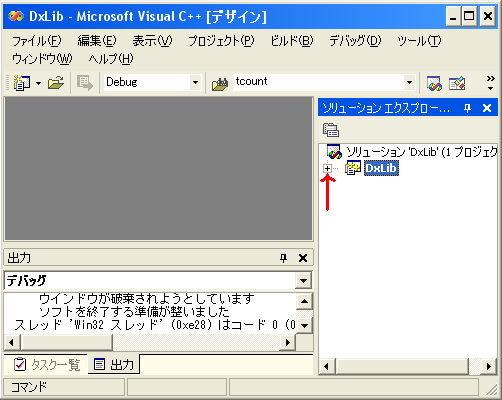Toggle auto-hide pin on the 出力 panel
Screen dimensions: 502x400
click(x=283, y=258)
